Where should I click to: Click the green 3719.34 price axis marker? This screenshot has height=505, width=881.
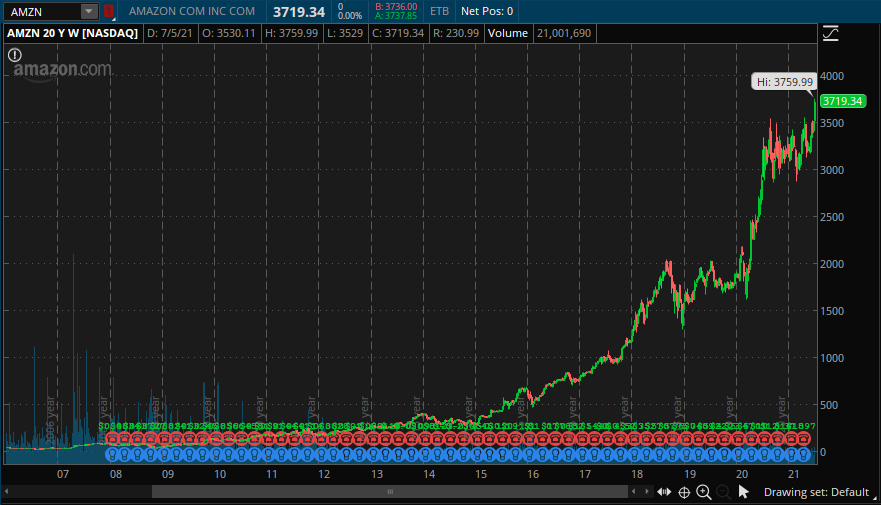point(842,101)
